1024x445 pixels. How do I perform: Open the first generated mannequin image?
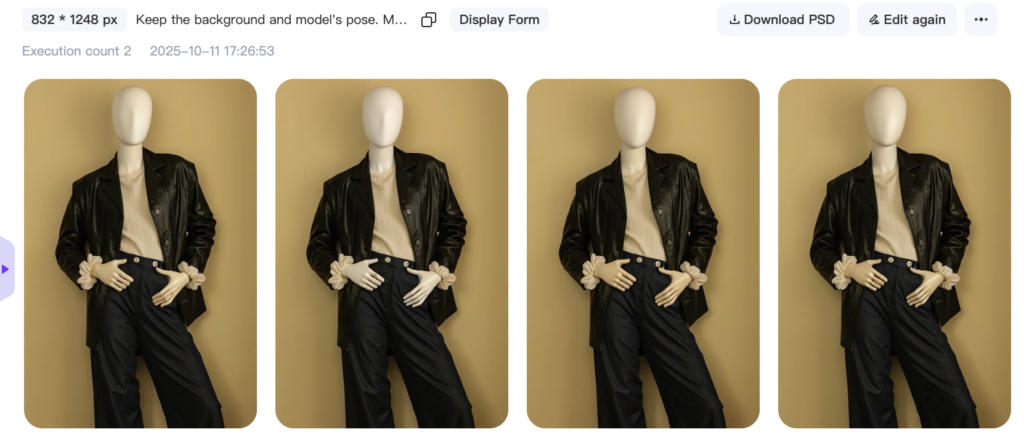pyautogui.click(x=140, y=254)
